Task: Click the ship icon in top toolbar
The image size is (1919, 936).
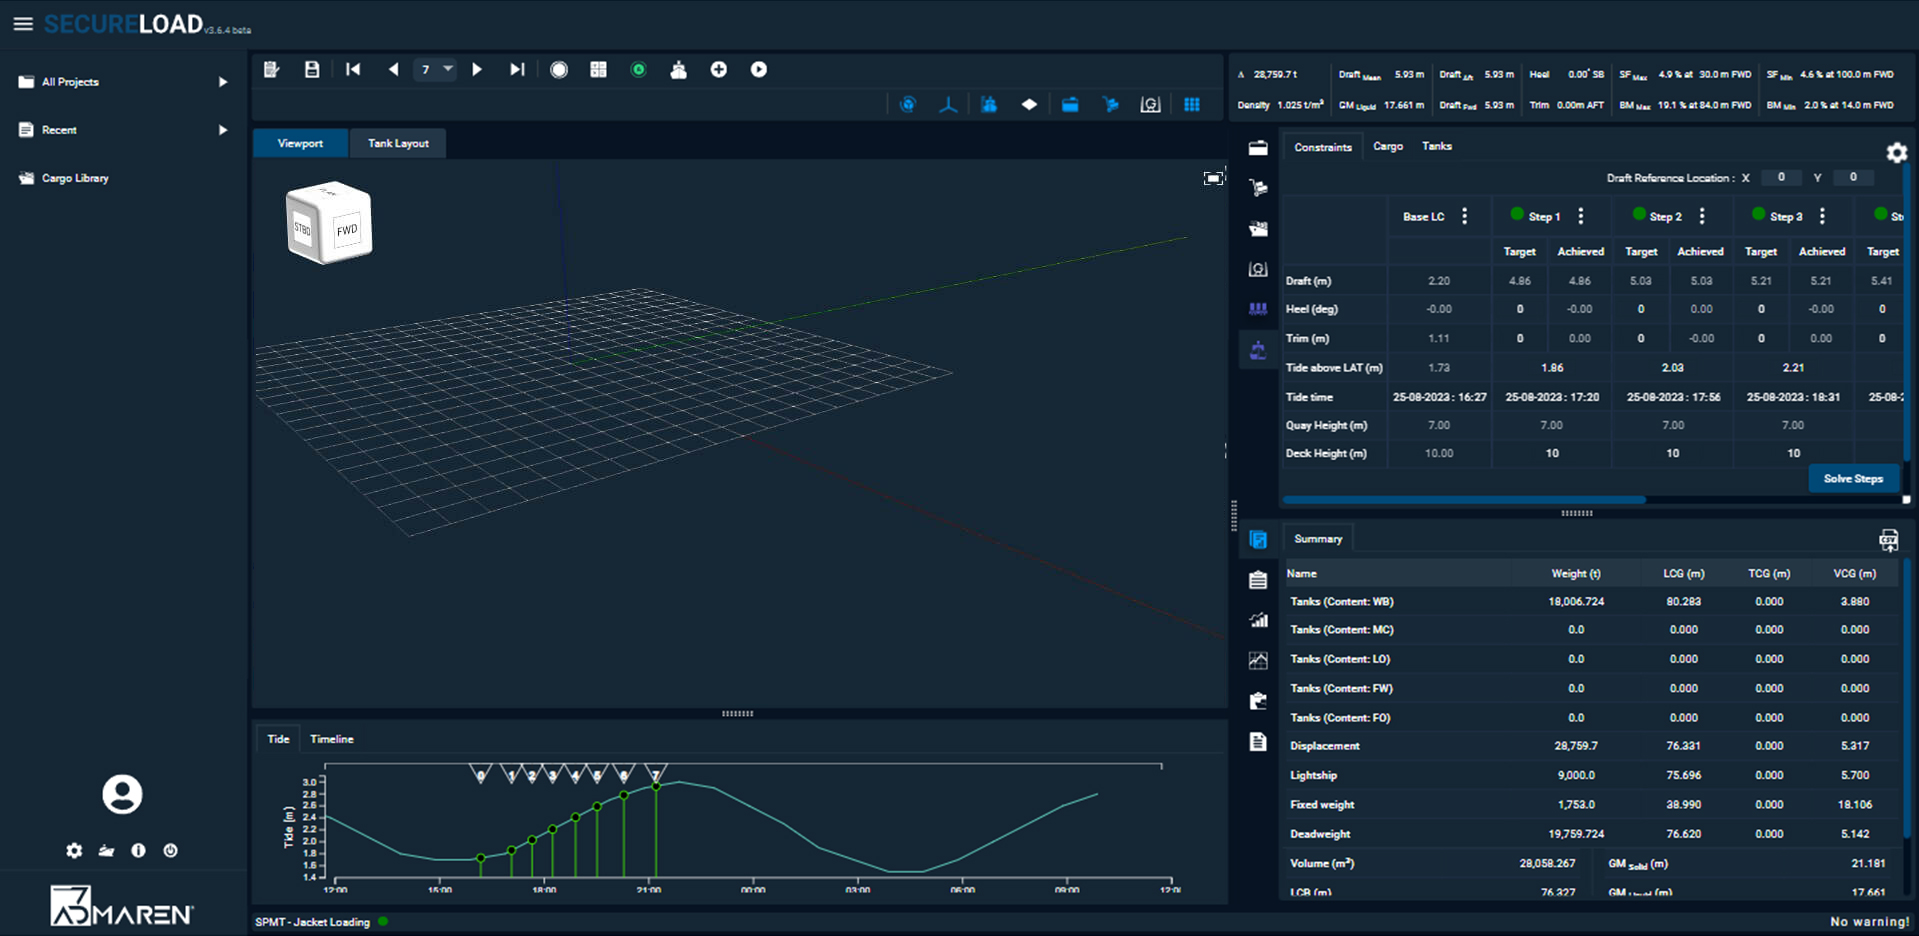Action: [678, 70]
